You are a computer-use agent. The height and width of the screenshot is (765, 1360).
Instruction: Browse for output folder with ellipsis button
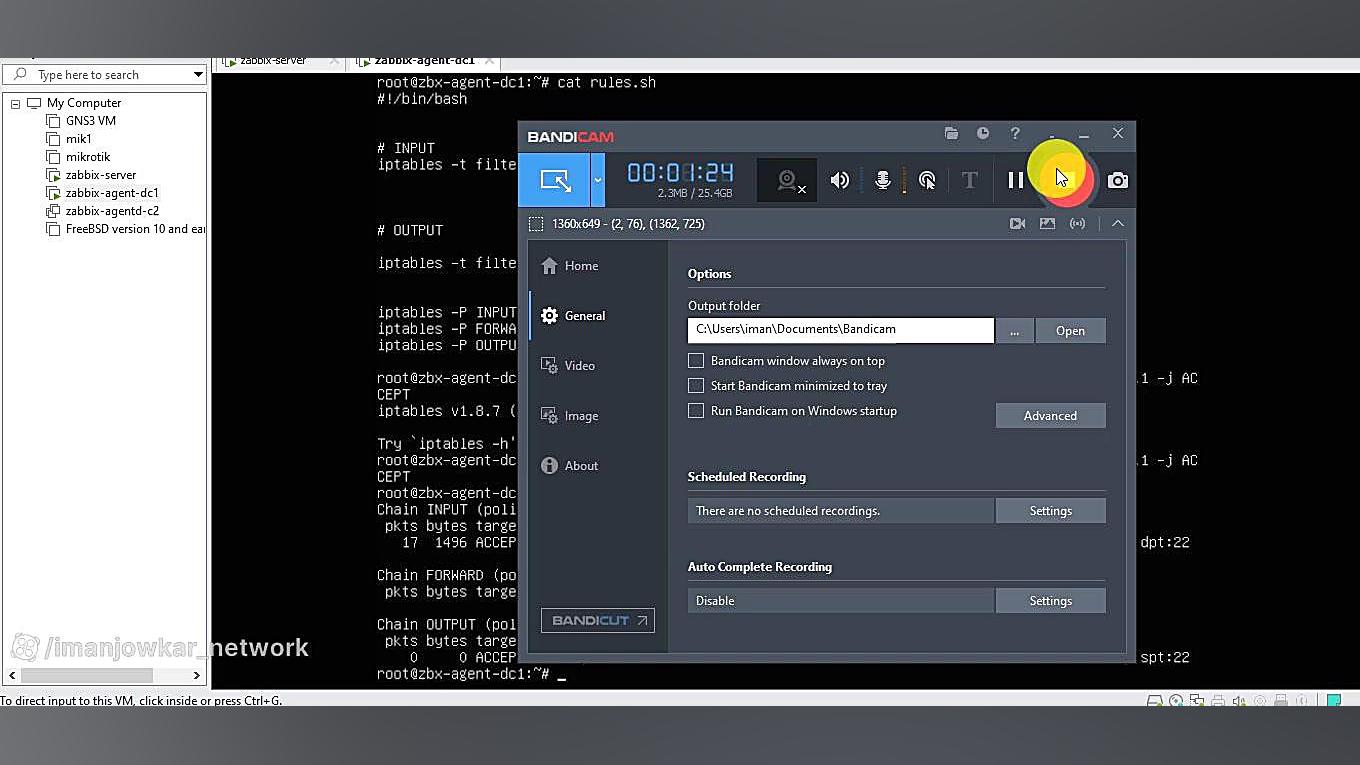click(x=1014, y=331)
